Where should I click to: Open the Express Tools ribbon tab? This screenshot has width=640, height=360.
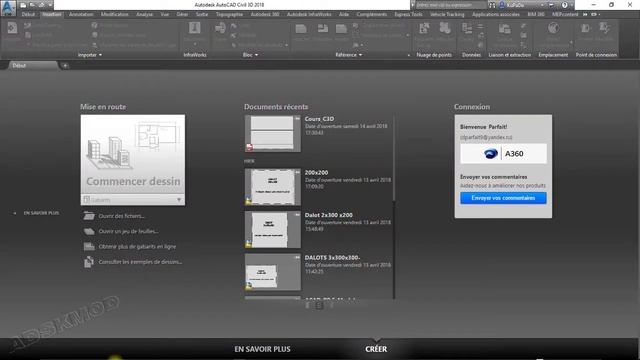coord(408,14)
